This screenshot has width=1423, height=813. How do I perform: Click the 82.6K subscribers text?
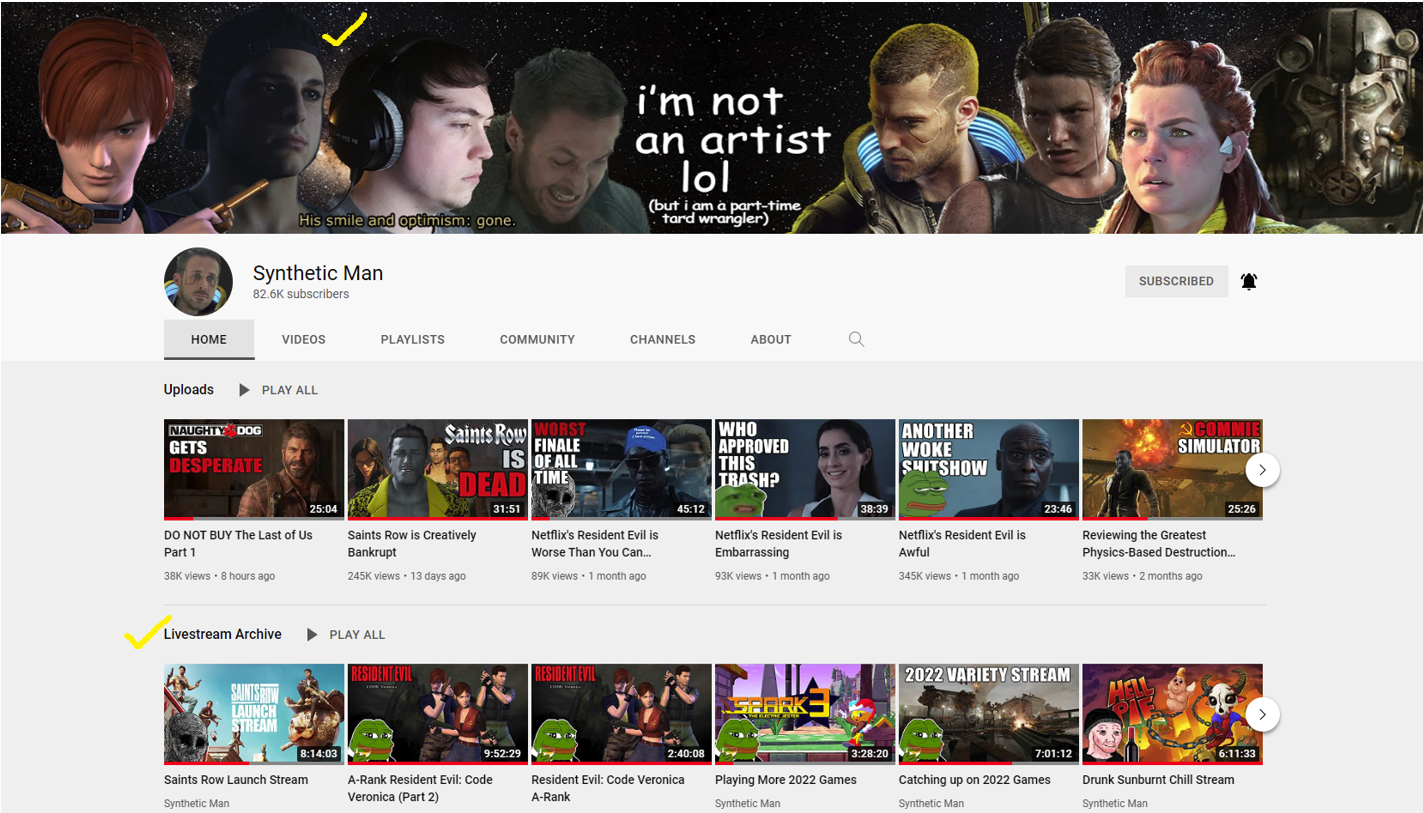(x=301, y=294)
